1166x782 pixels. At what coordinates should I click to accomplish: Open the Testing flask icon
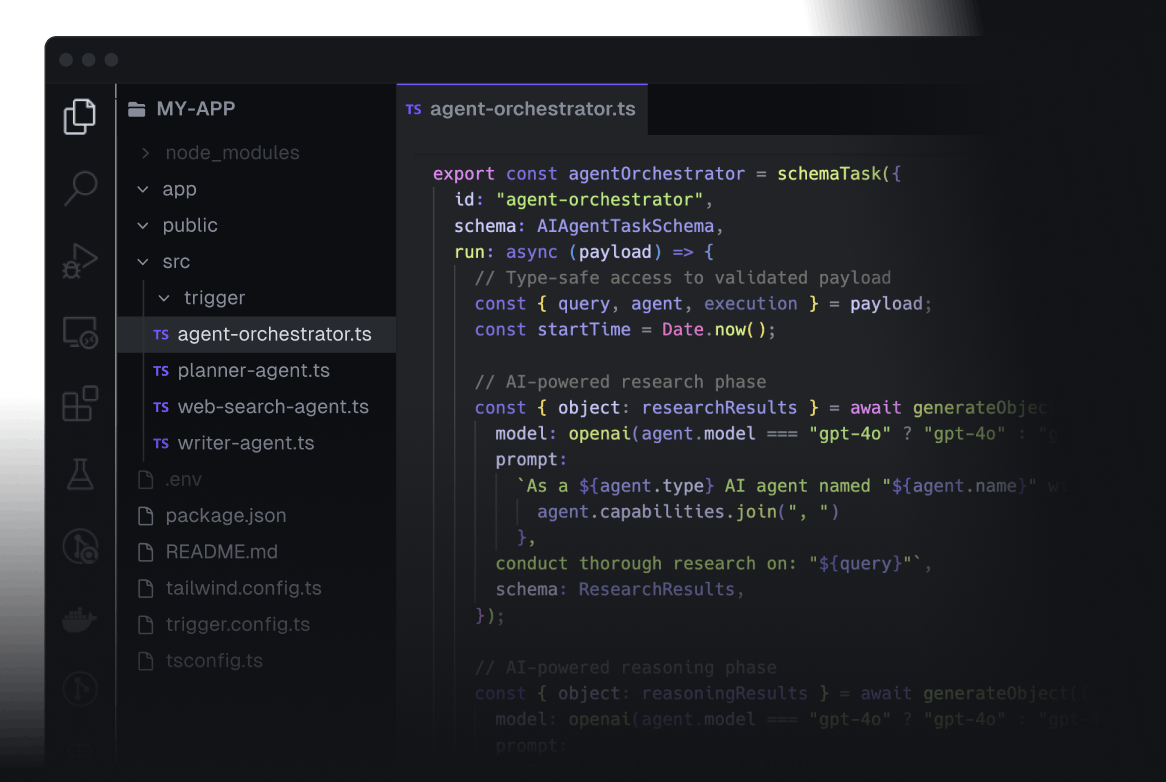coord(80,474)
